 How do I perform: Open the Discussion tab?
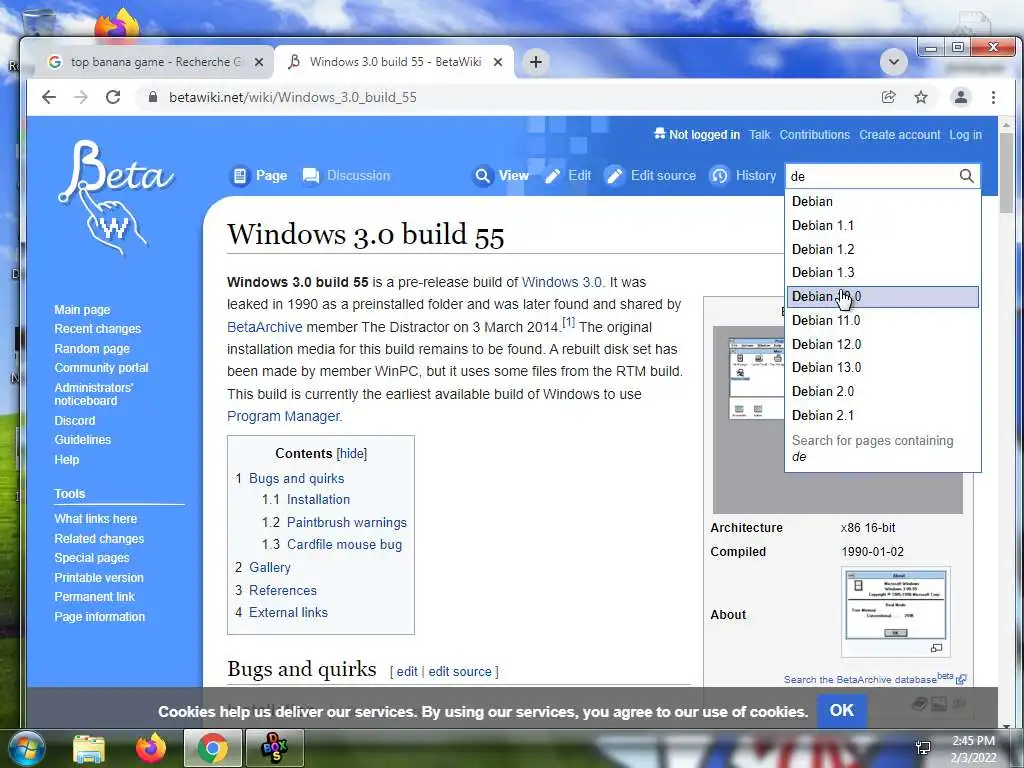[346, 176]
